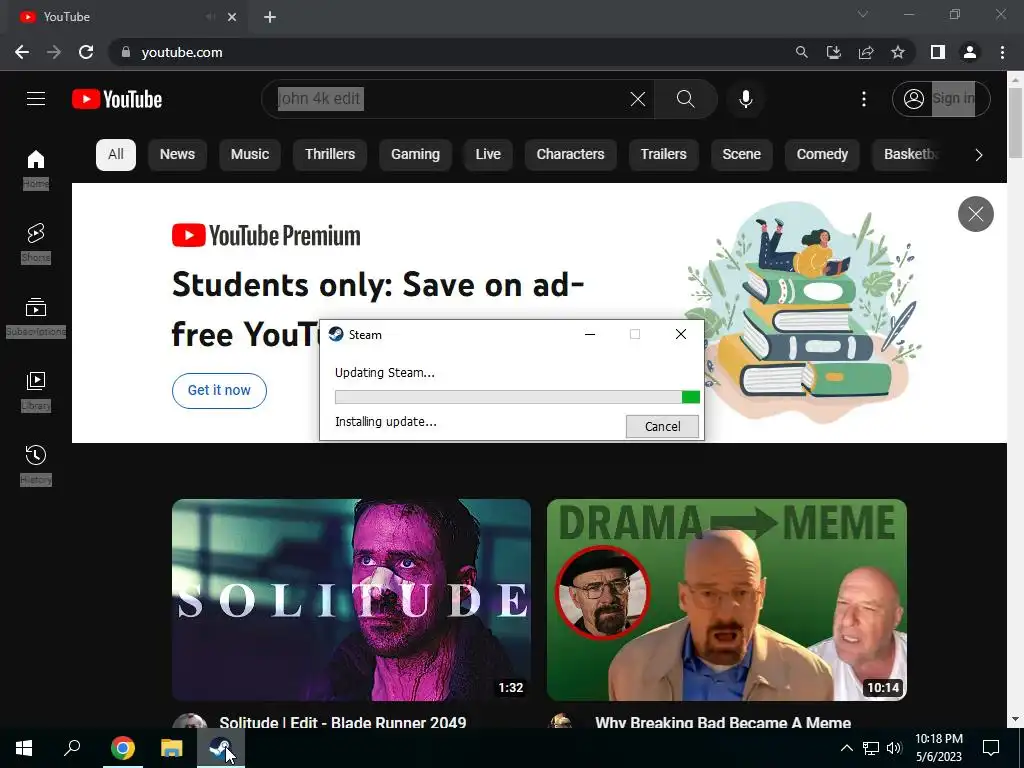Image resolution: width=1024 pixels, height=768 pixels.
Task: Click the browser back arrow
Action: click(22, 52)
